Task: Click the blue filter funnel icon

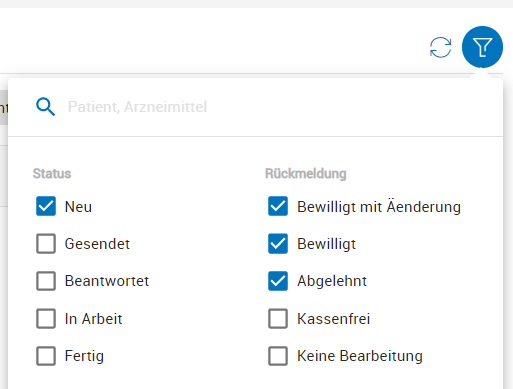Action: click(x=482, y=47)
